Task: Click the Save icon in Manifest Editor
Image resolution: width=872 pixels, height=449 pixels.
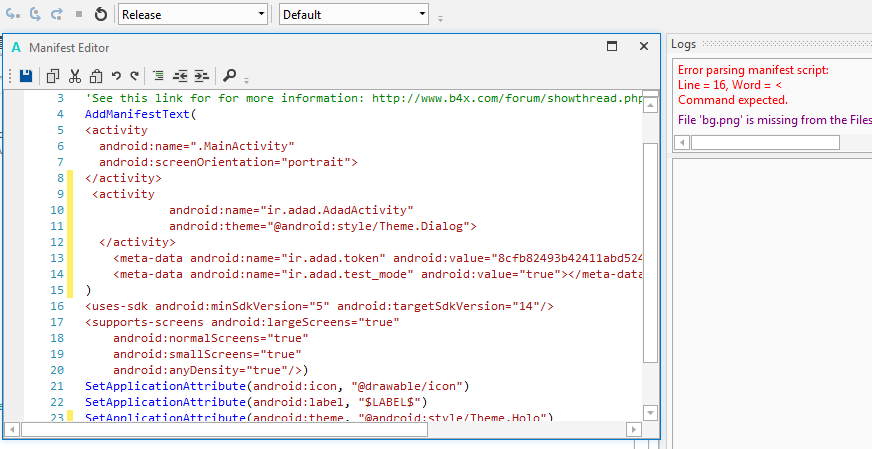Action: (x=26, y=76)
